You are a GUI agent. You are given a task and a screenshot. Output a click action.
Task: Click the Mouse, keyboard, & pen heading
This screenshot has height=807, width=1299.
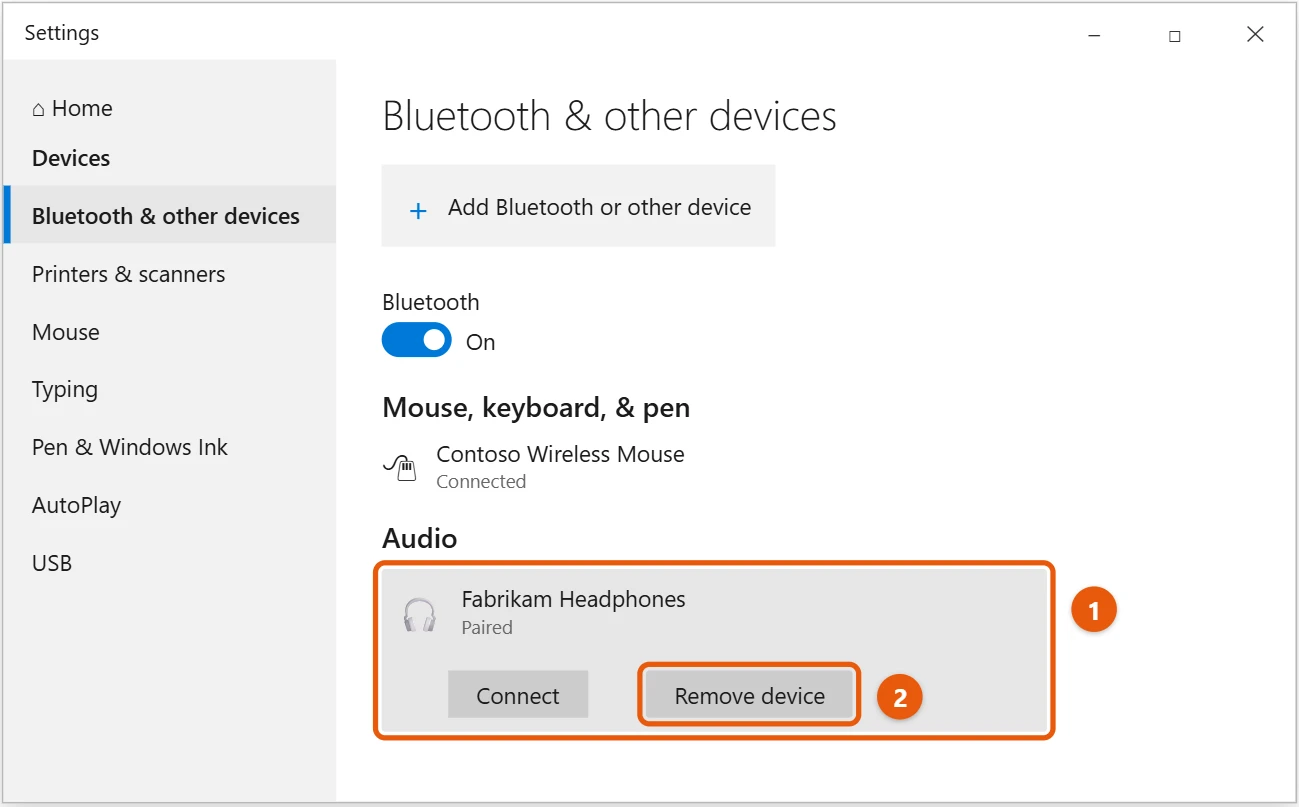click(536, 408)
